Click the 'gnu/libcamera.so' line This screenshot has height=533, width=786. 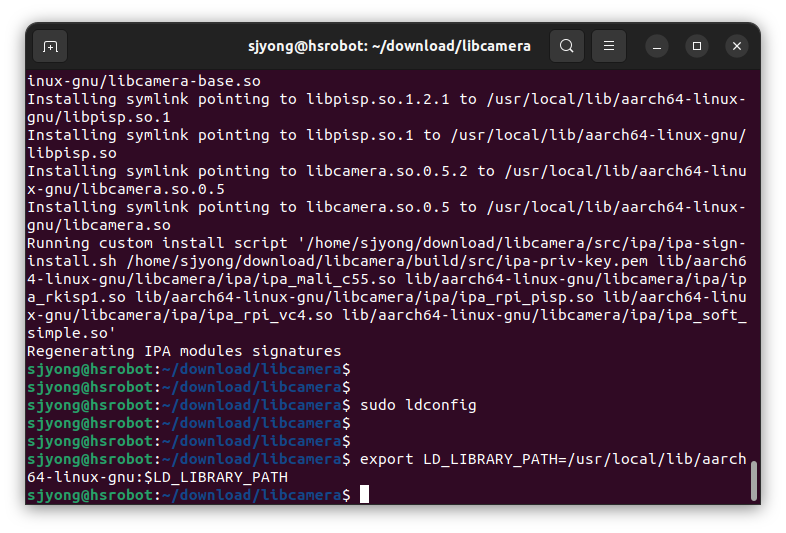pos(99,226)
